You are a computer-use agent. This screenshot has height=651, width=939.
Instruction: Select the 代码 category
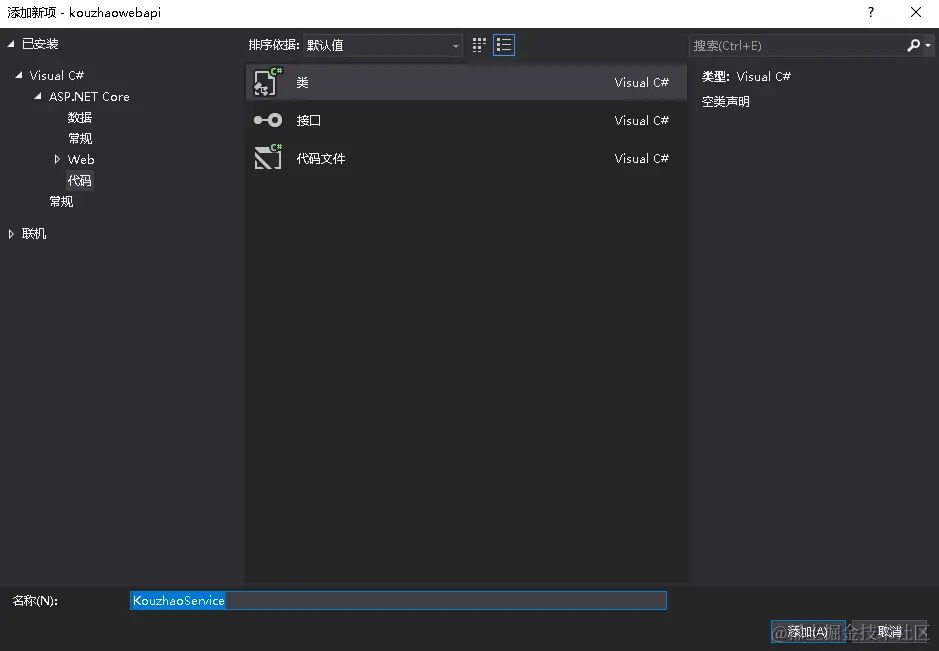(80, 180)
